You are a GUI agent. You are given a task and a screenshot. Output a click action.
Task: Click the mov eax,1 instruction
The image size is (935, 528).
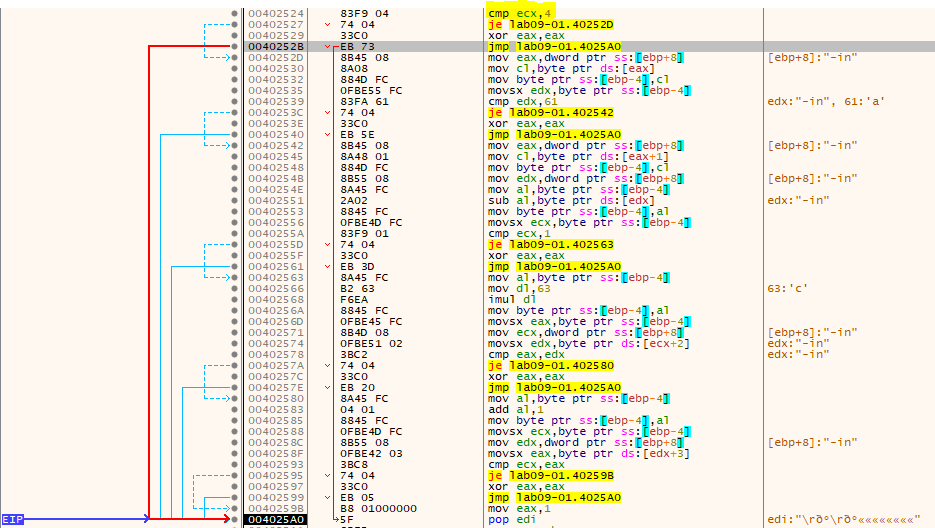[519, 508]
